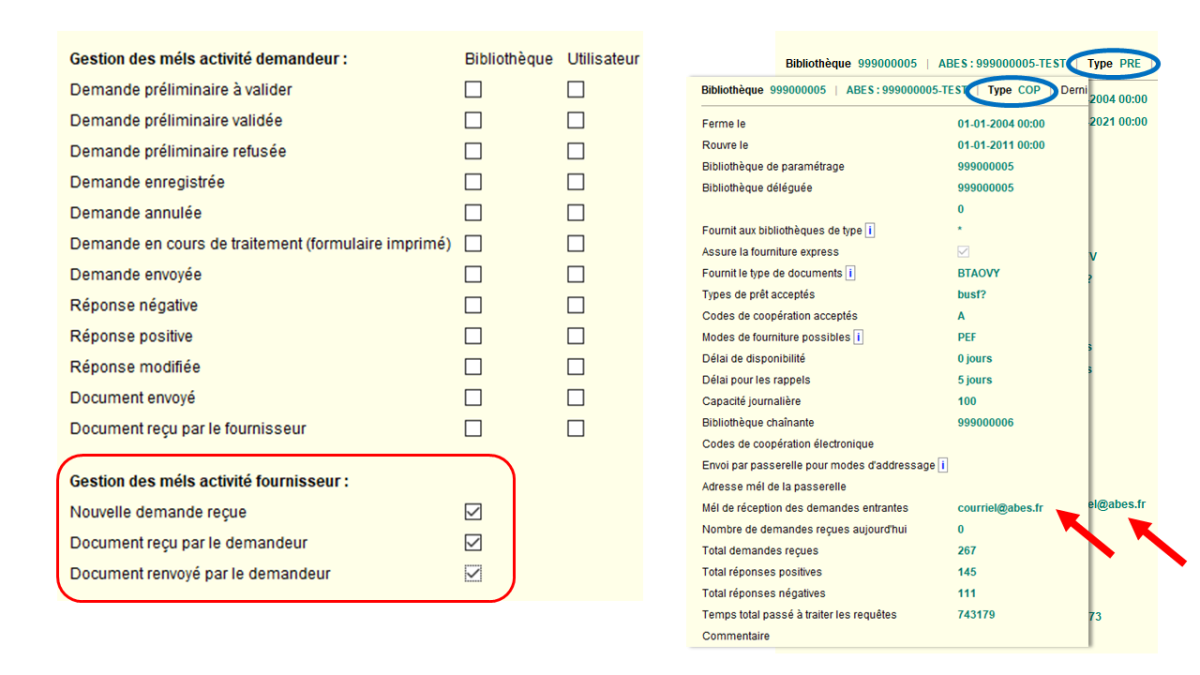The width and height of the screenshot is (1200, 675).
Task: Tick Utilisateur box for Réponse négative
Action: [576, 305]
